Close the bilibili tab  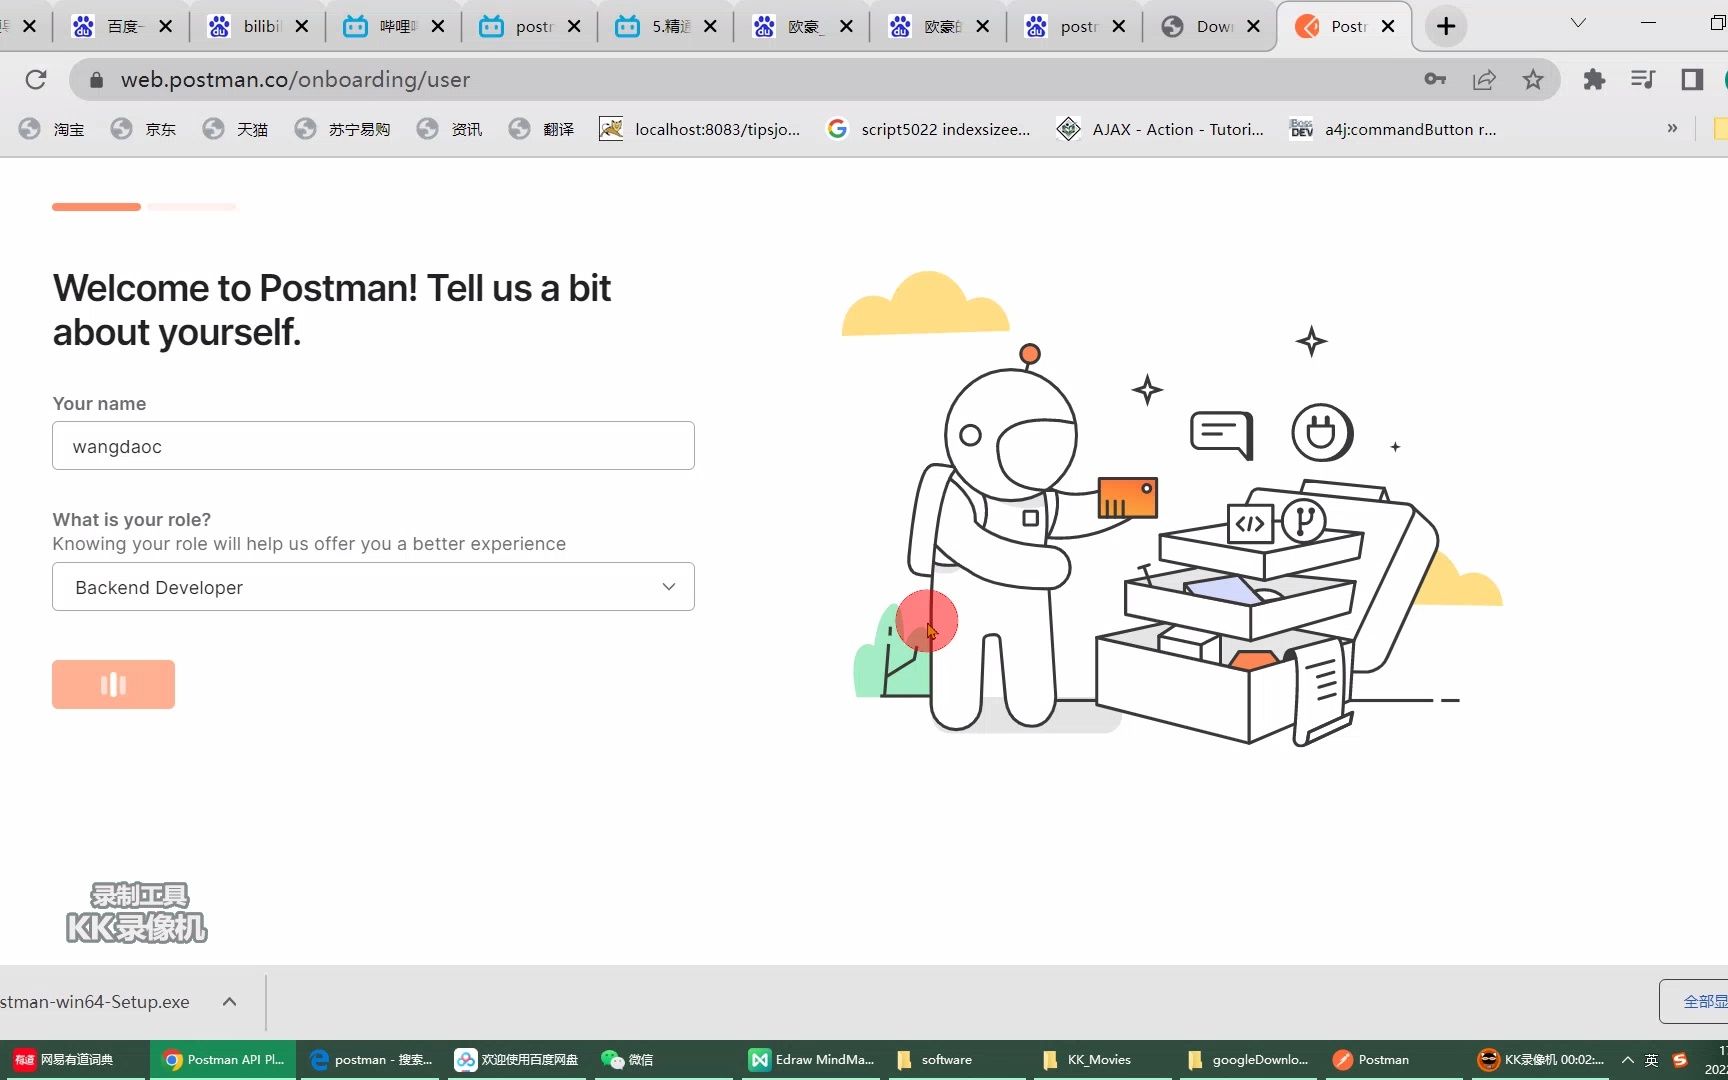coord(302,26)
